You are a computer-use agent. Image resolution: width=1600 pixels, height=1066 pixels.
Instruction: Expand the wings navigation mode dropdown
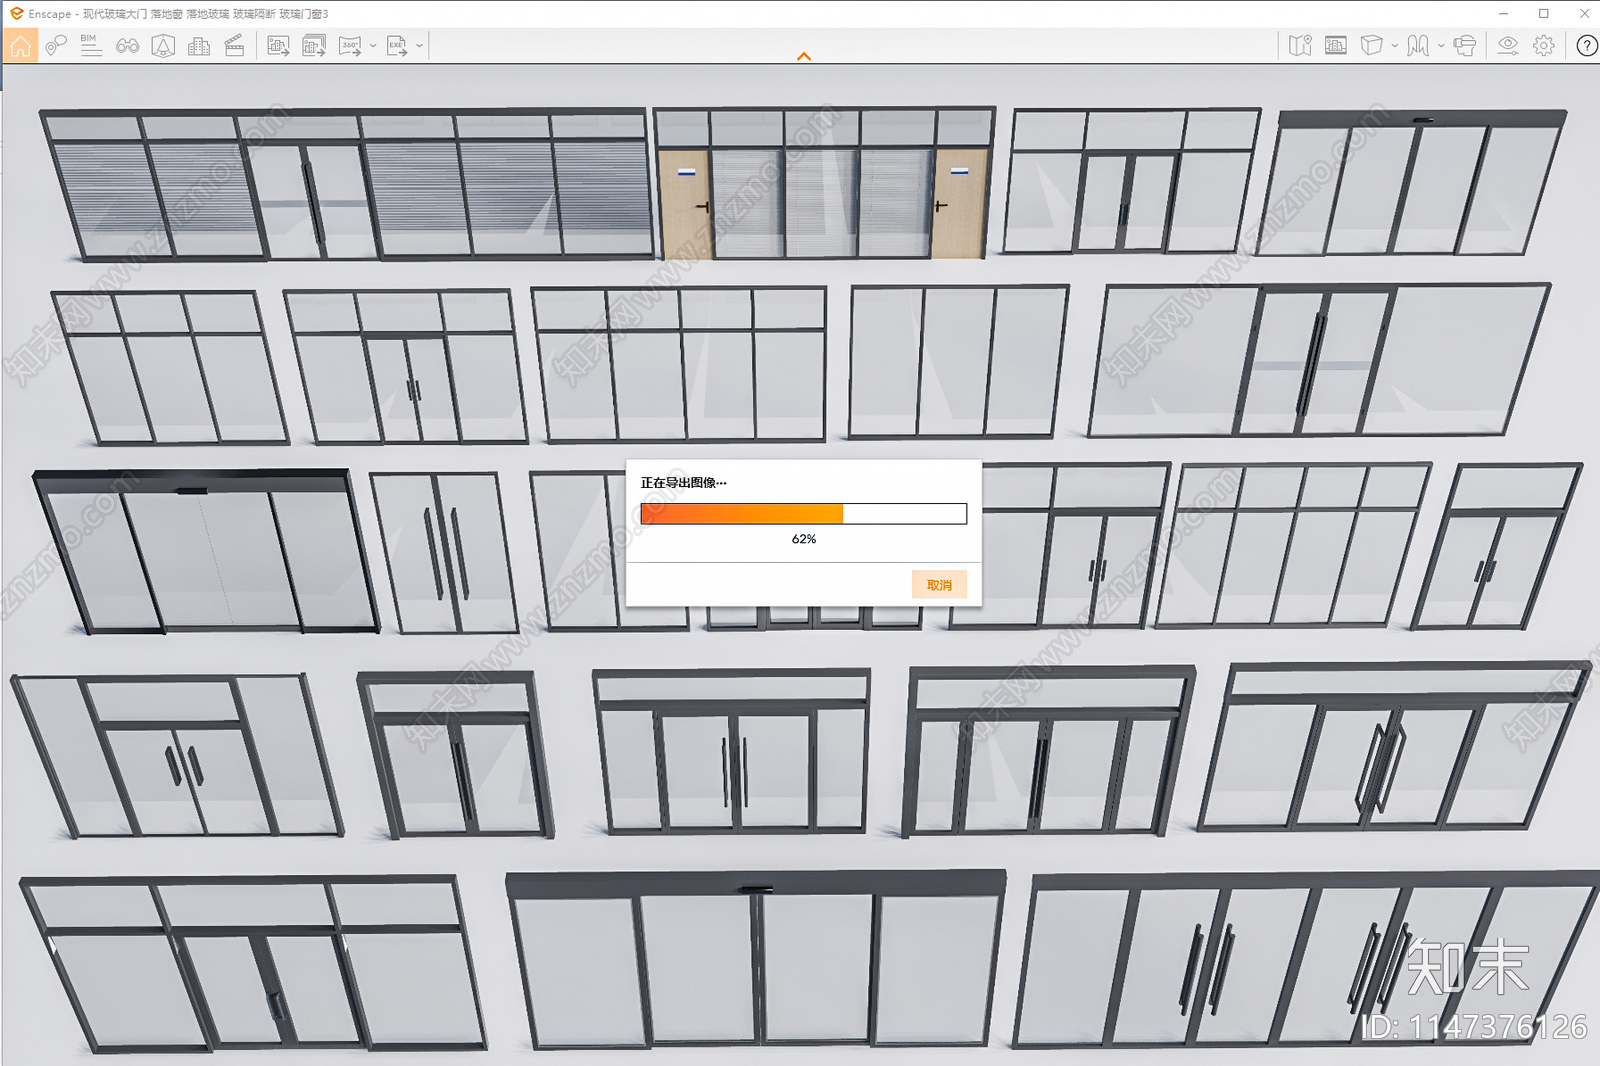1441,46
